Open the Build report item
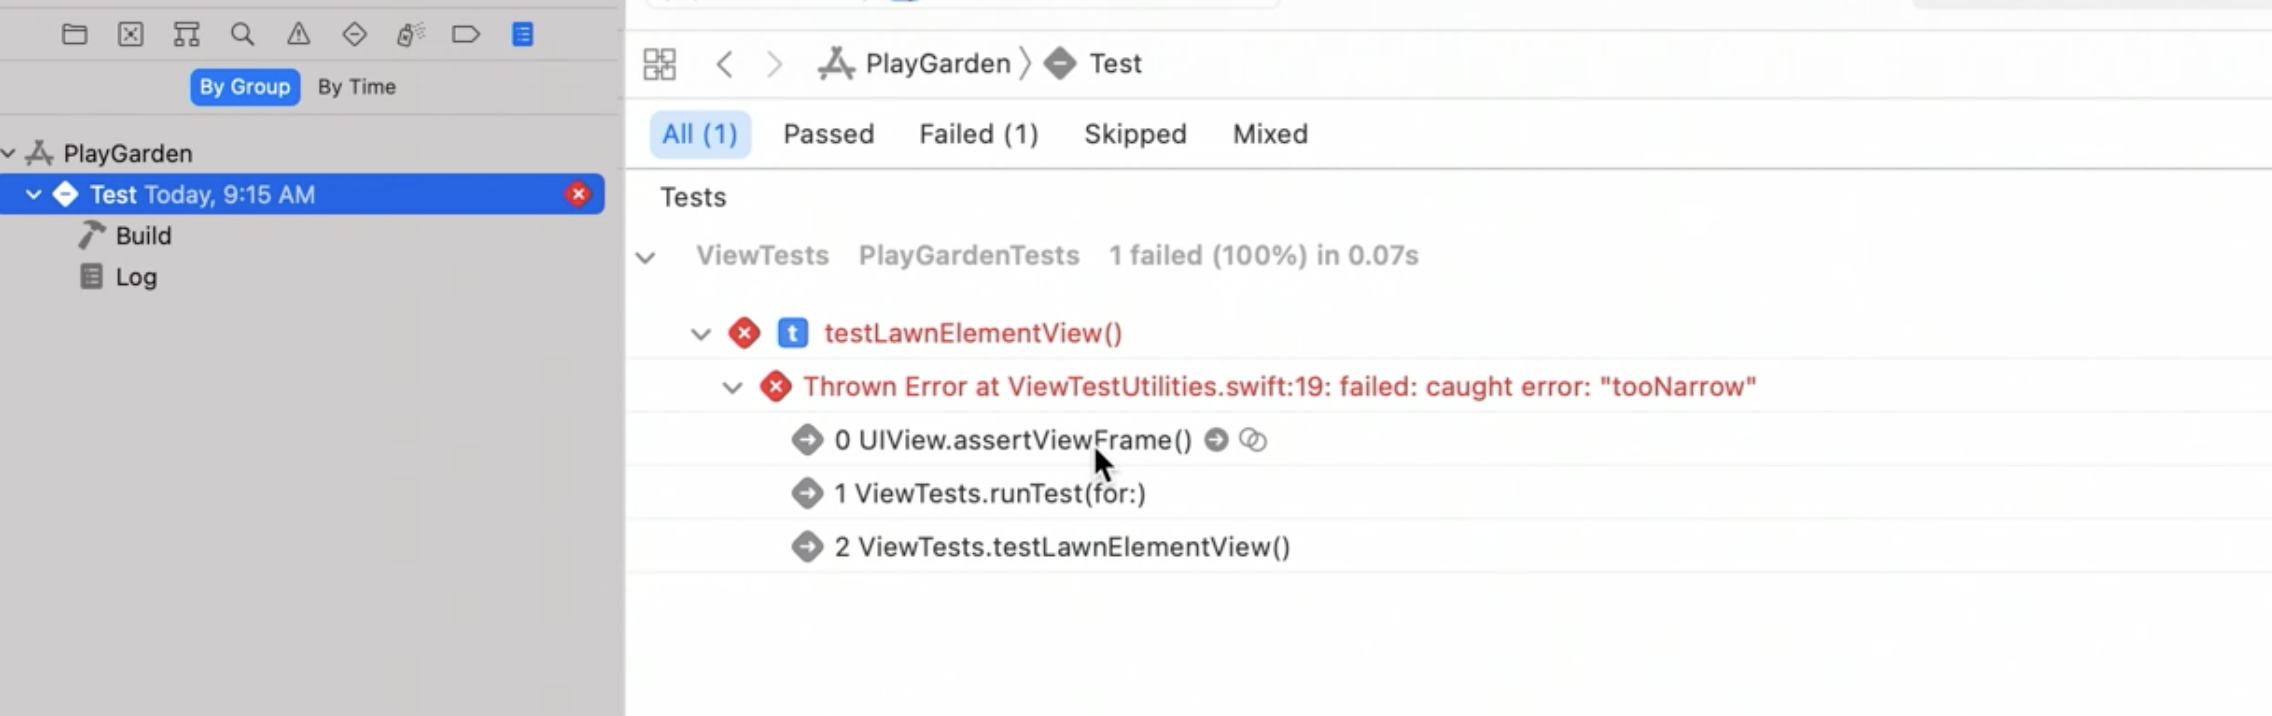 coord(143,236)
